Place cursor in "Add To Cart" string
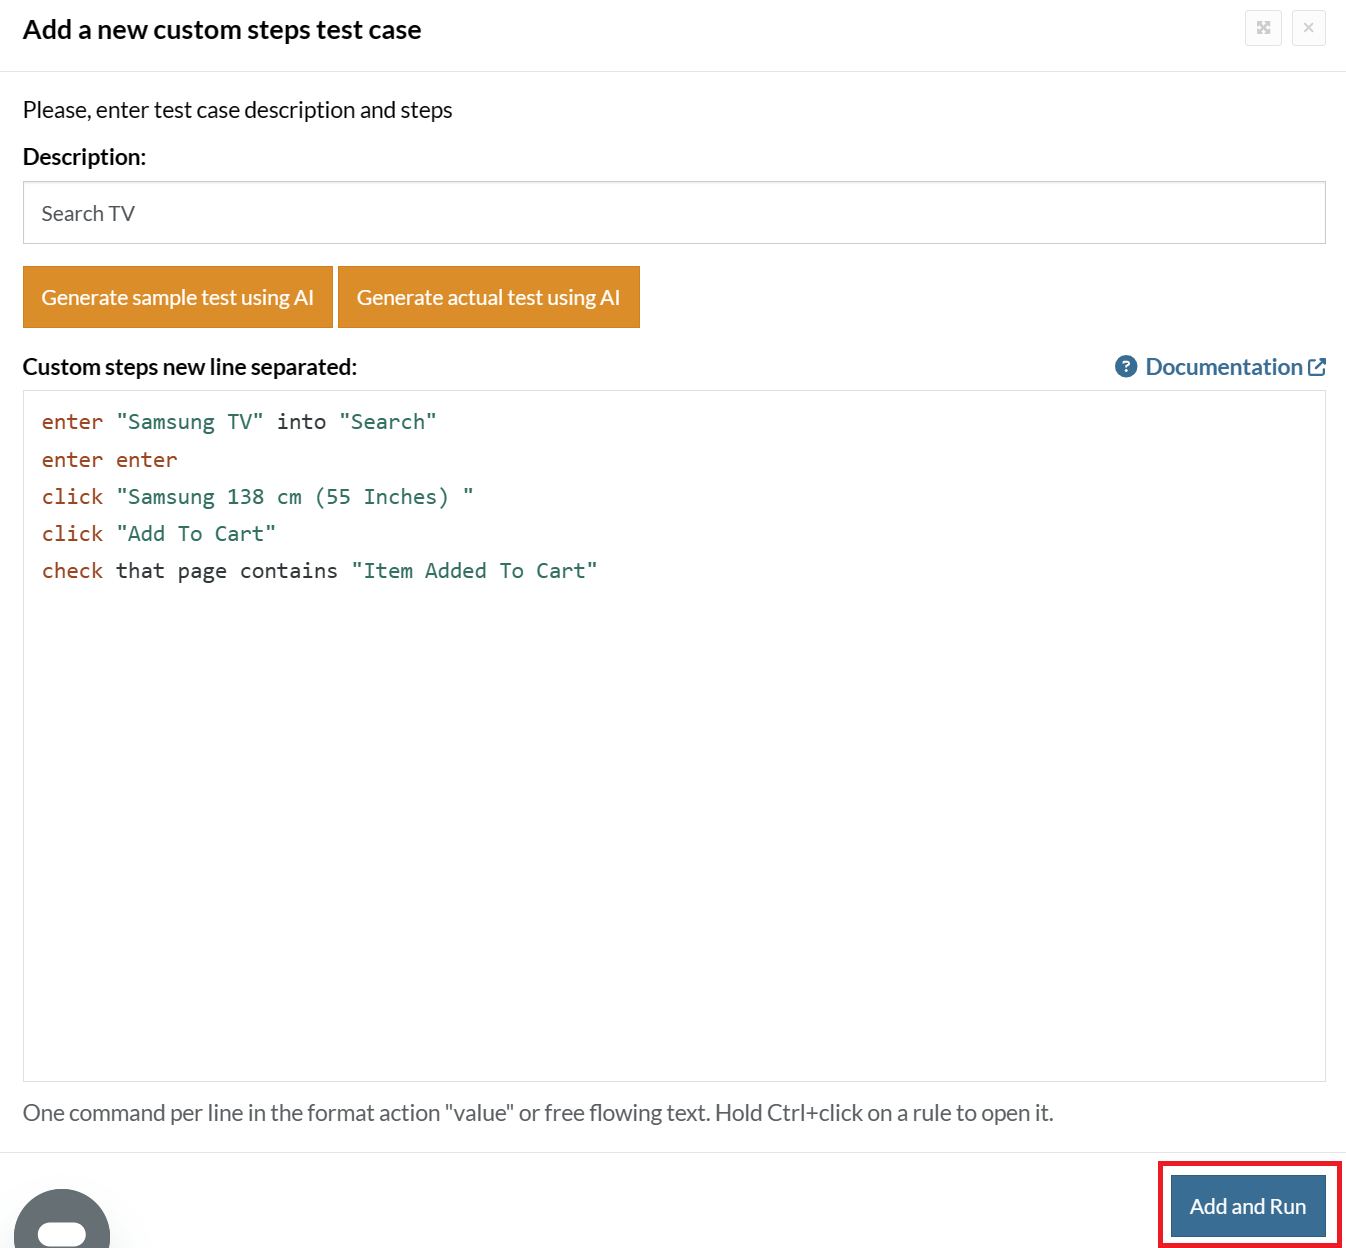 click(196, 534)
